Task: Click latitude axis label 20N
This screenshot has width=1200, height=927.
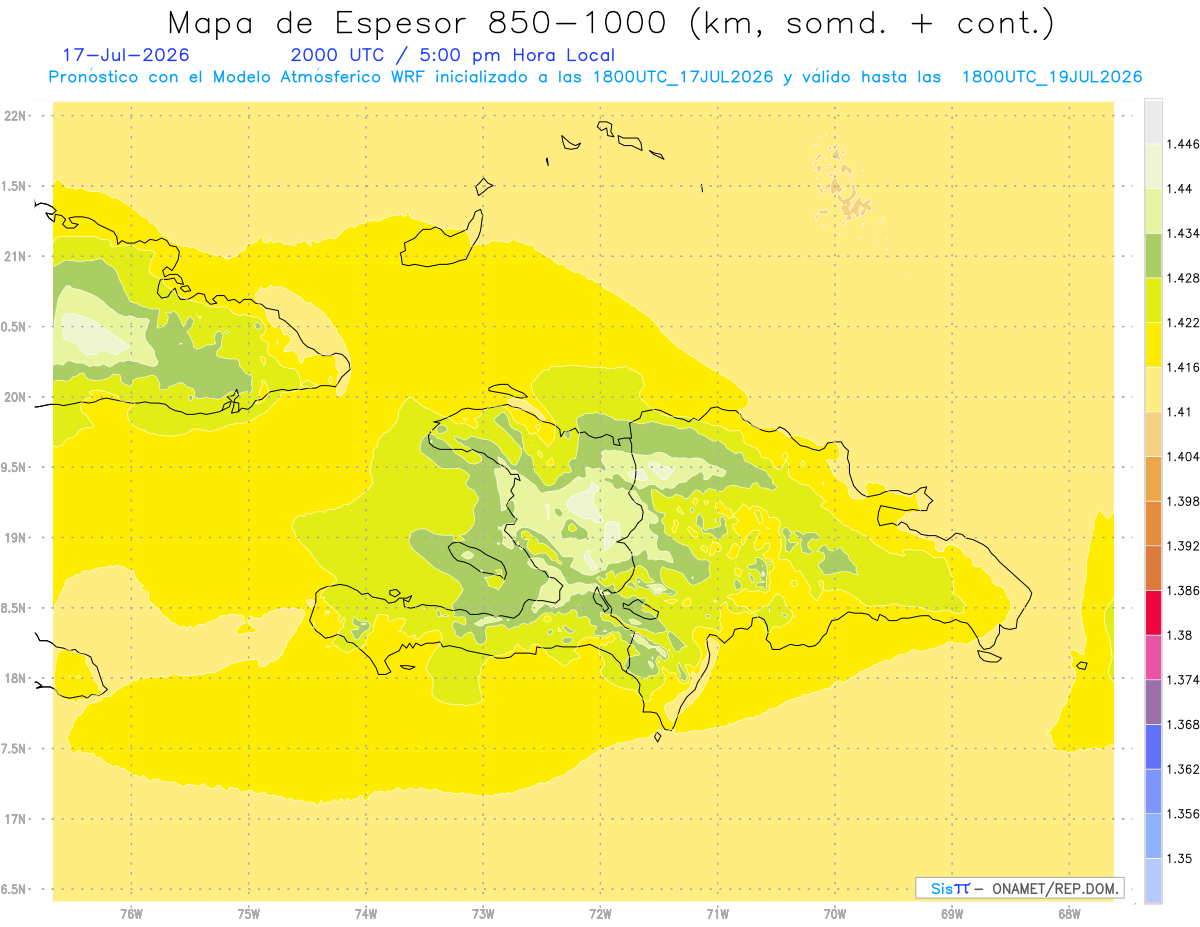Action: click(16, 398)
